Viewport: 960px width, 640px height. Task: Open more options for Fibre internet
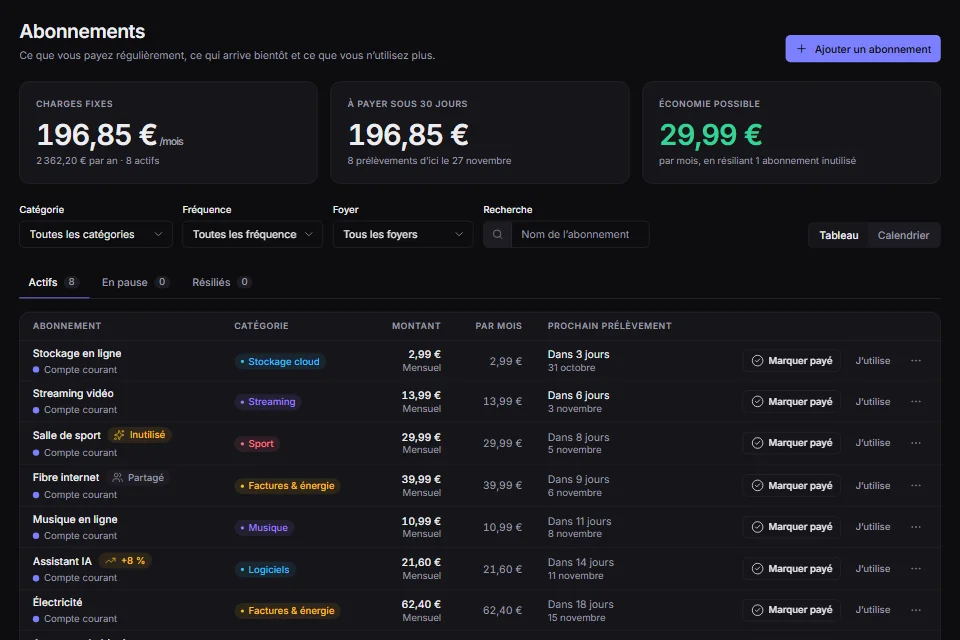(916, 486)
